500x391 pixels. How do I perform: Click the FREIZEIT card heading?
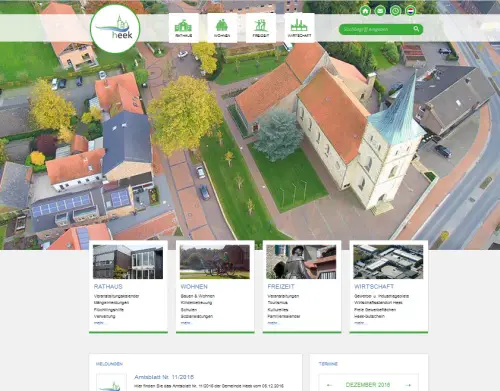click(x=281, y=286)
